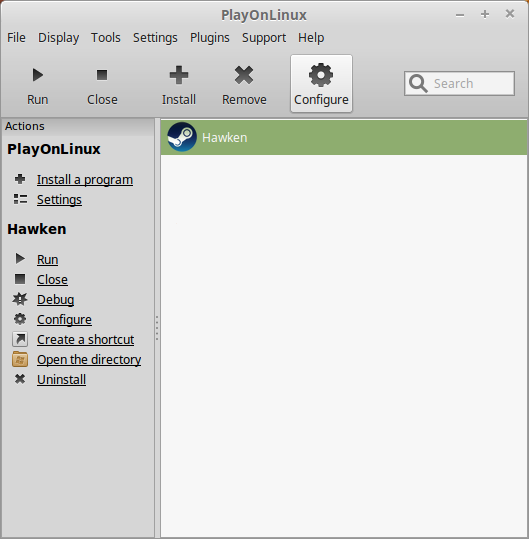The height and width of the screenshot is (539, 529).
Task: Select the Hawken entry in program list
Action: [x=344, y=138]
